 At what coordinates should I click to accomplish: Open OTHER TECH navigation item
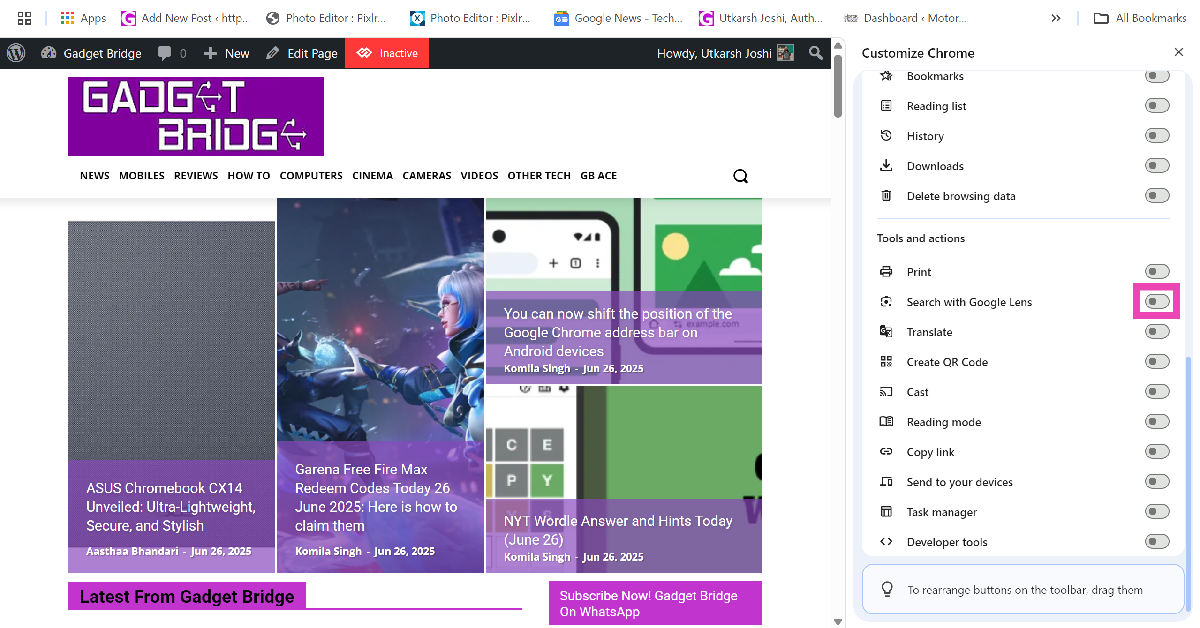click(539, 175)
